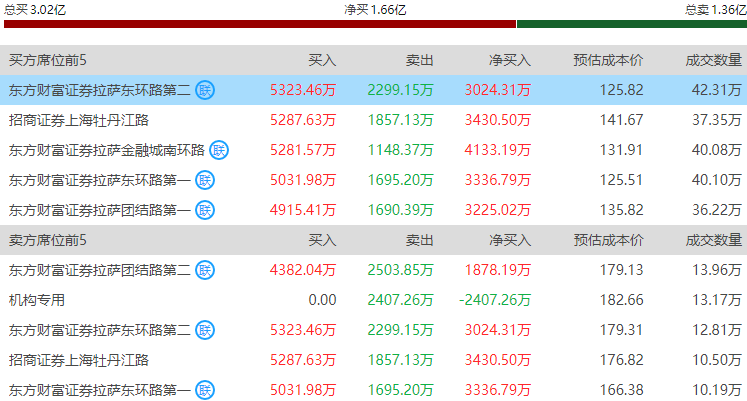747x401 pixels.
Task: Open 联 icon in seller-section 东环路第二 row
Action: pyautogui.click(x=205, y=330)
